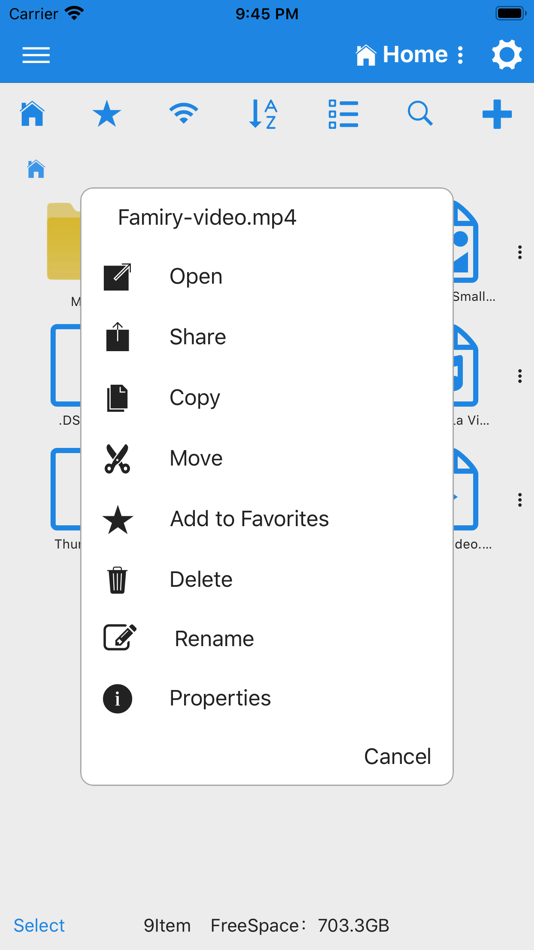The width and height of the screenshot is (534, 950).
Task: Open the hamburger side menu
Action: click(36, 55)
